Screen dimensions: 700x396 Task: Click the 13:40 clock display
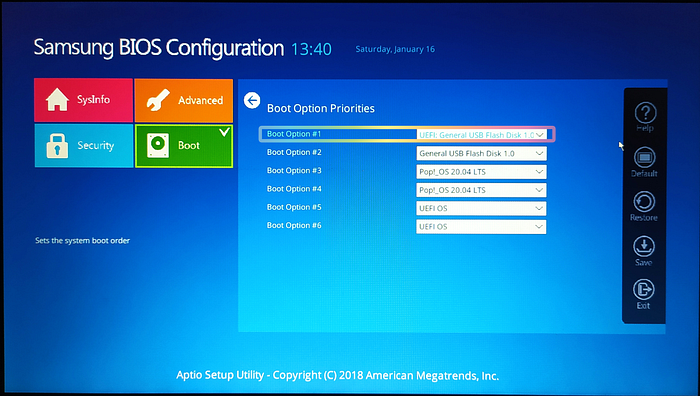[311, 49]
